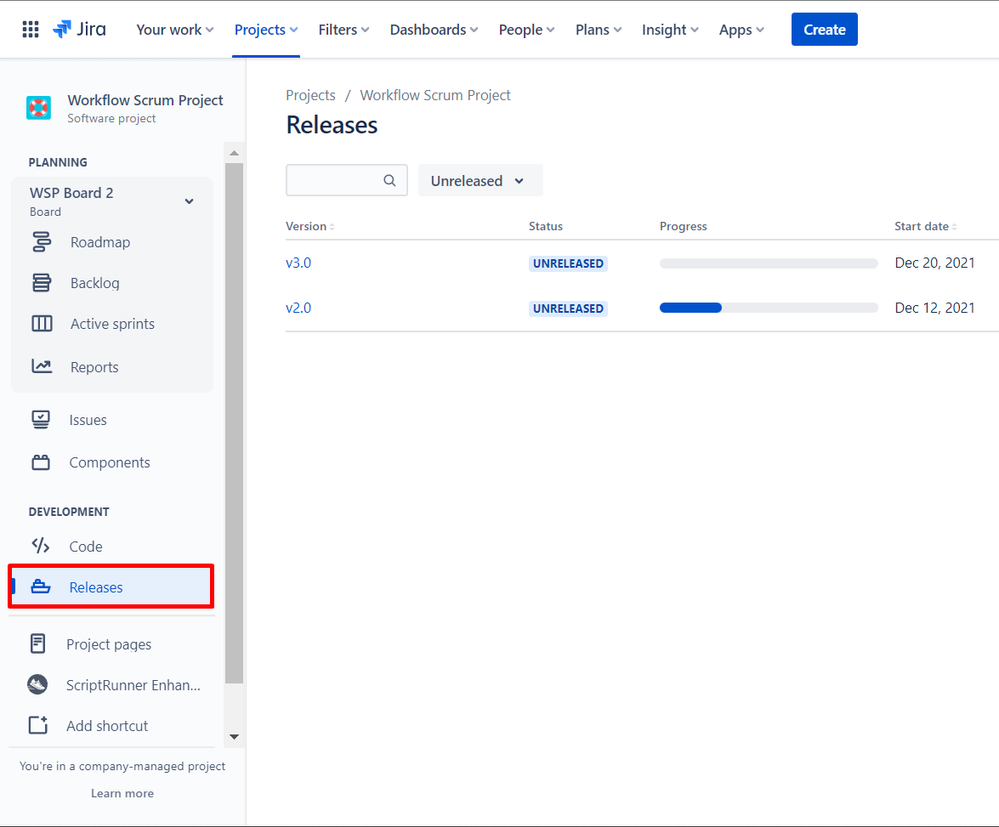Screen dimensions: 999x827
Task: Open the Roadmap icon in sidebar
Action: (41, 242)
